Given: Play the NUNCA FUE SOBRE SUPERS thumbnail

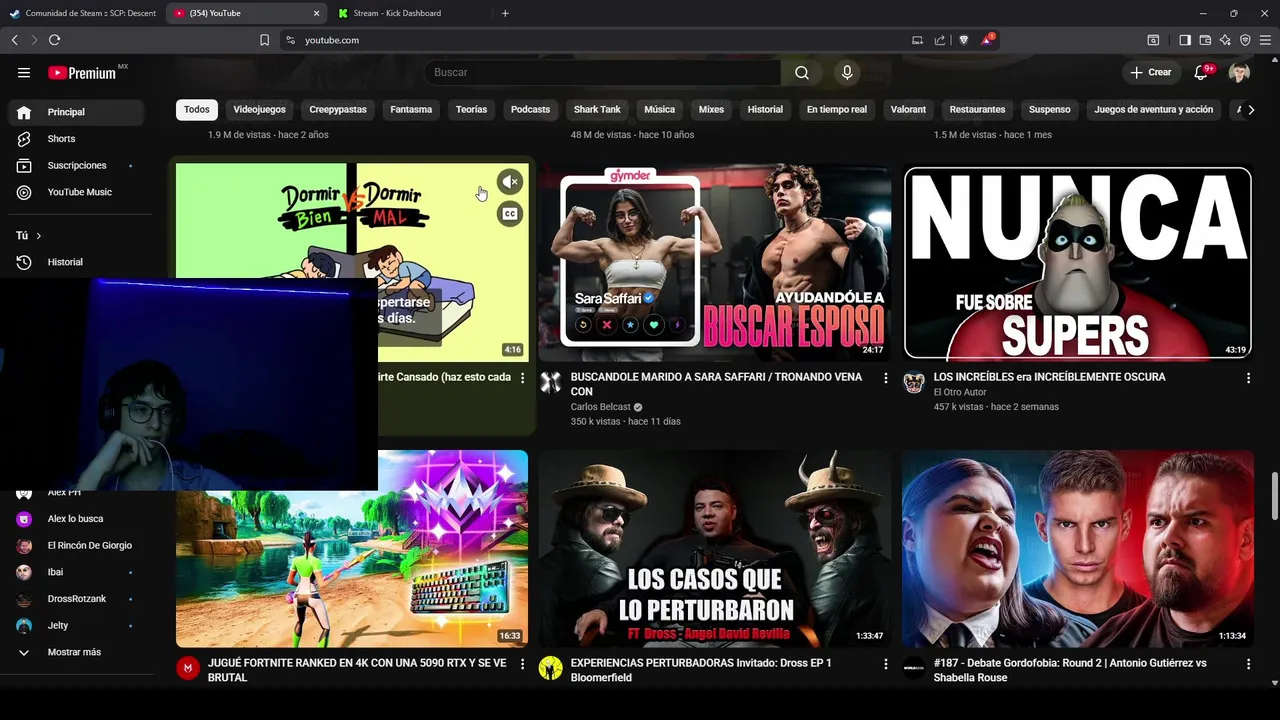Looking at the screenshot, I should pyautogui.click(x=1078, y=262).
